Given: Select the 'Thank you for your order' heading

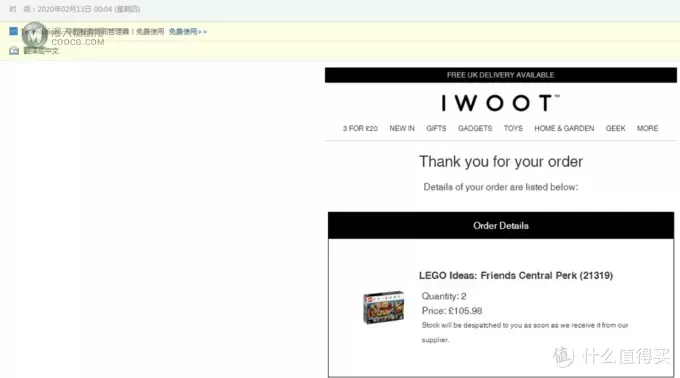Looking at the screenshot, I should pyautogui.click(x=500, y=162).
